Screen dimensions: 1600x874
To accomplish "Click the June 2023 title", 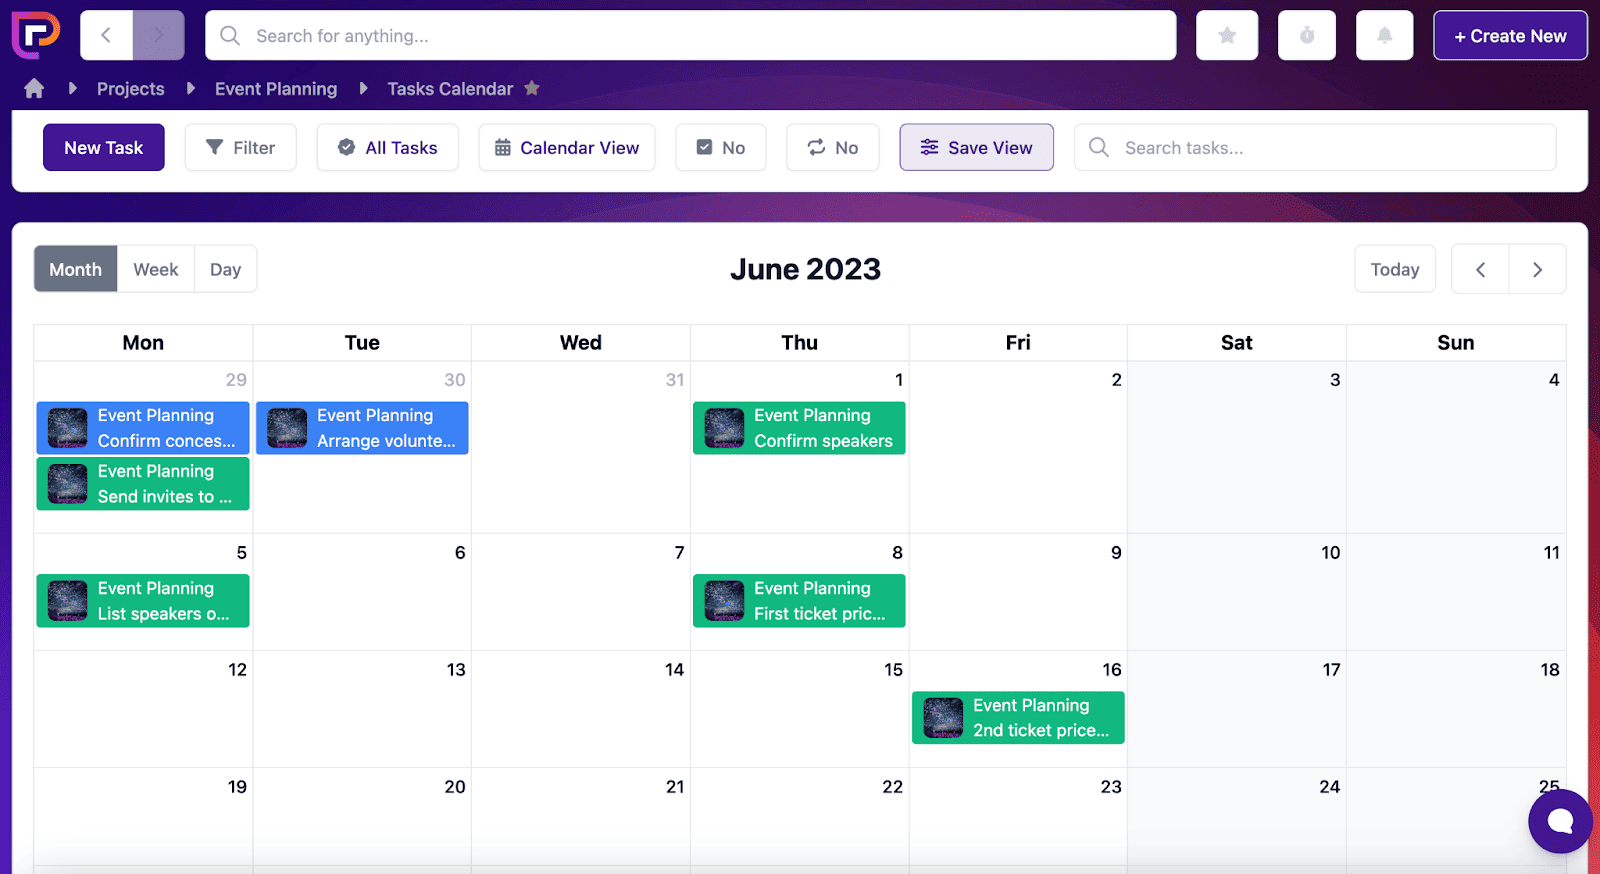I will pos(805,269).
